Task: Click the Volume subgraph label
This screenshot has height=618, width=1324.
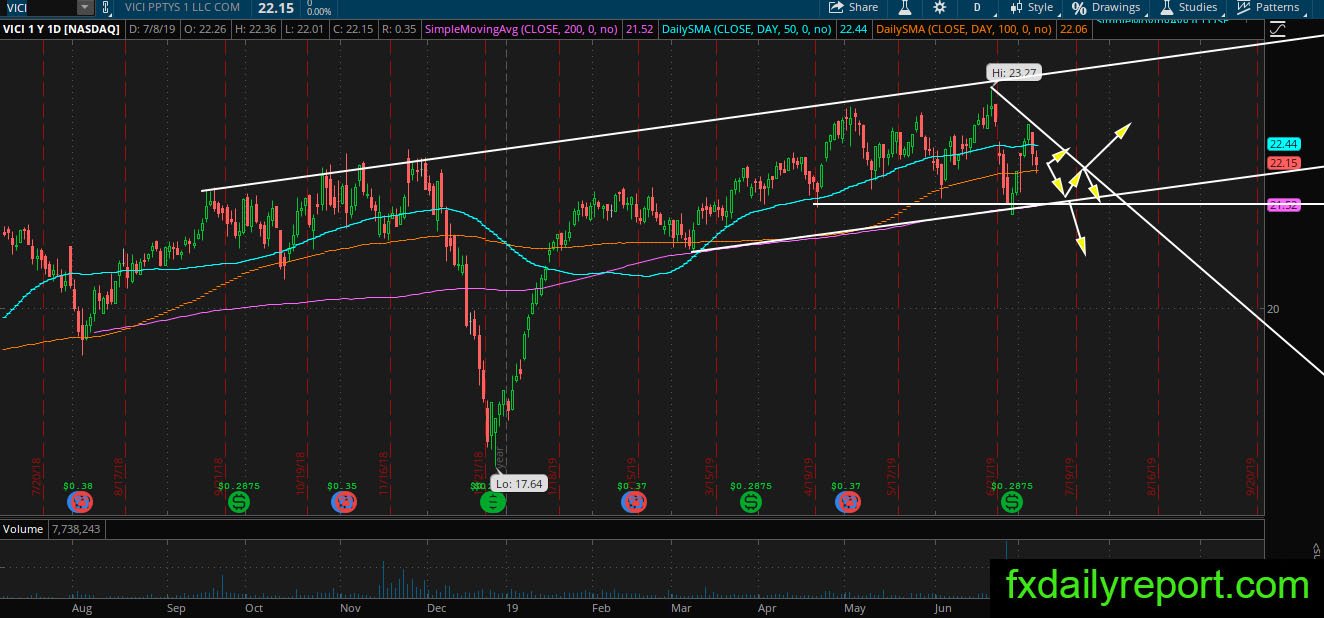Action: point(23,528)
